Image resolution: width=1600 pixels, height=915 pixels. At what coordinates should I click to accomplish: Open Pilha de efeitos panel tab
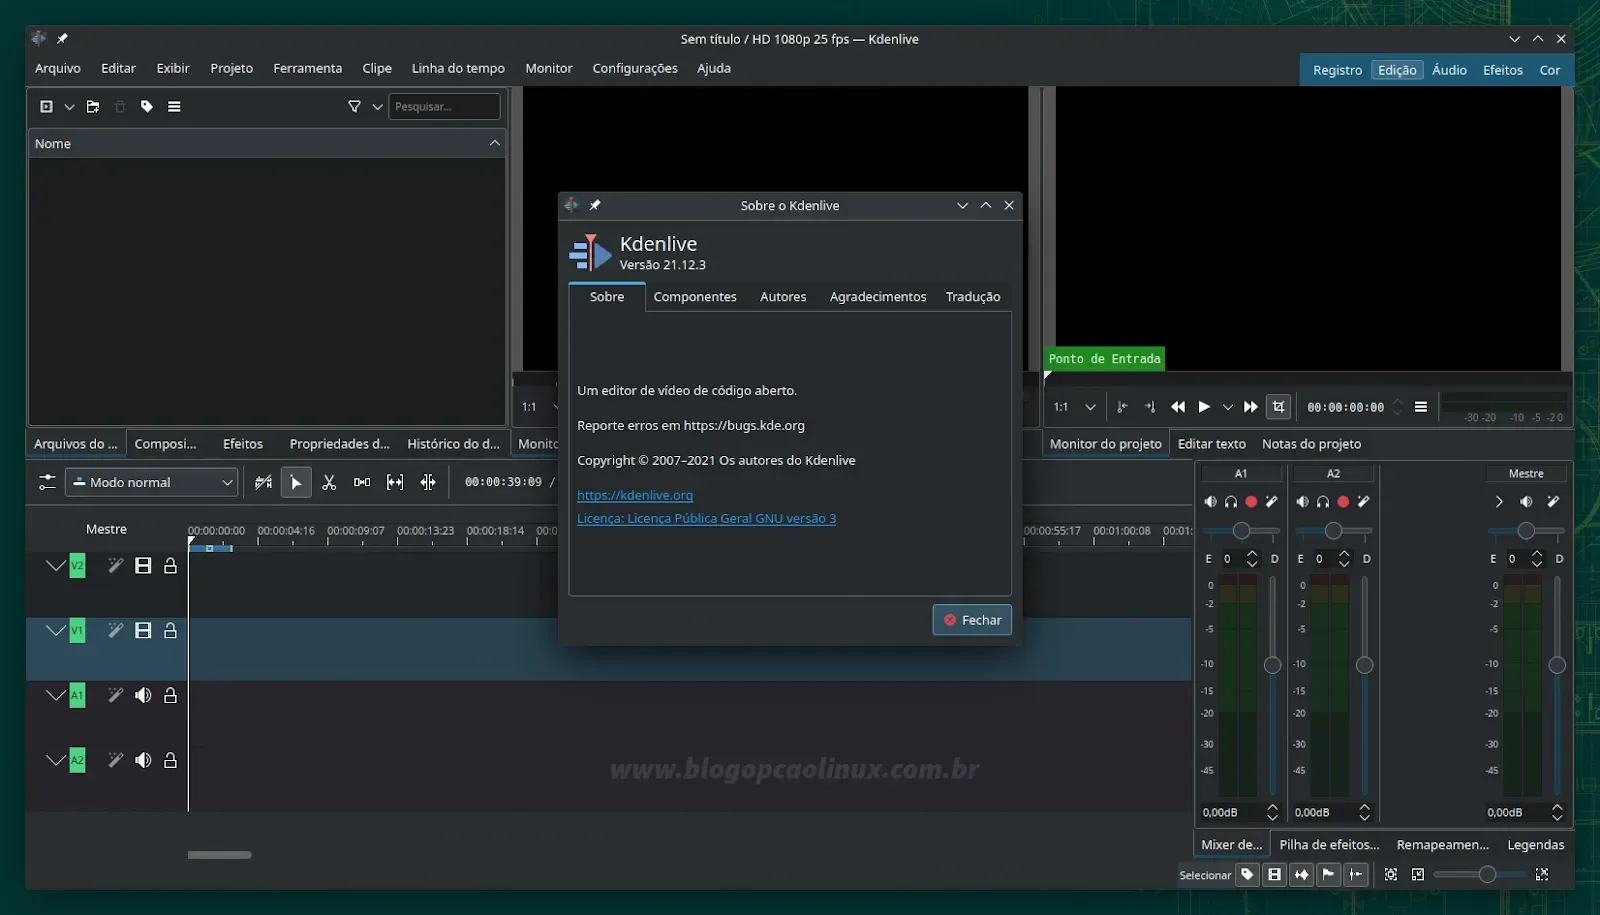point(1329,845)
